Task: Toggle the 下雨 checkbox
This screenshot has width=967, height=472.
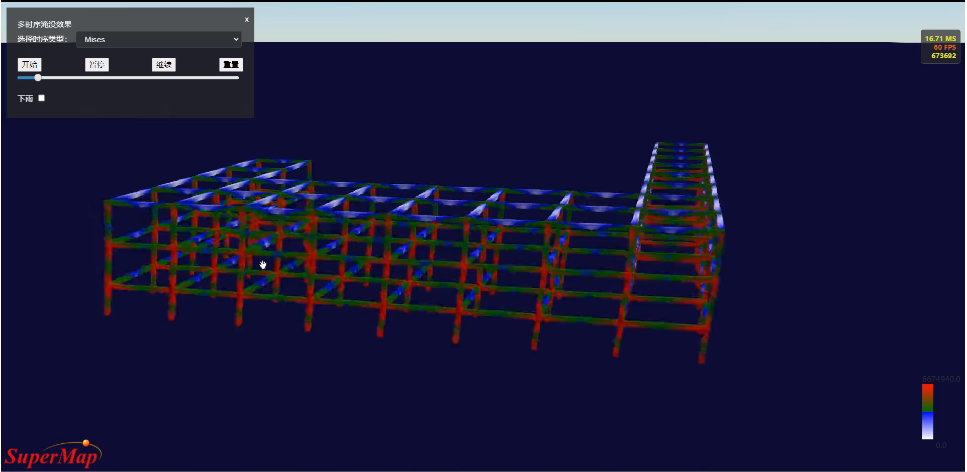Action: (42, 98)
